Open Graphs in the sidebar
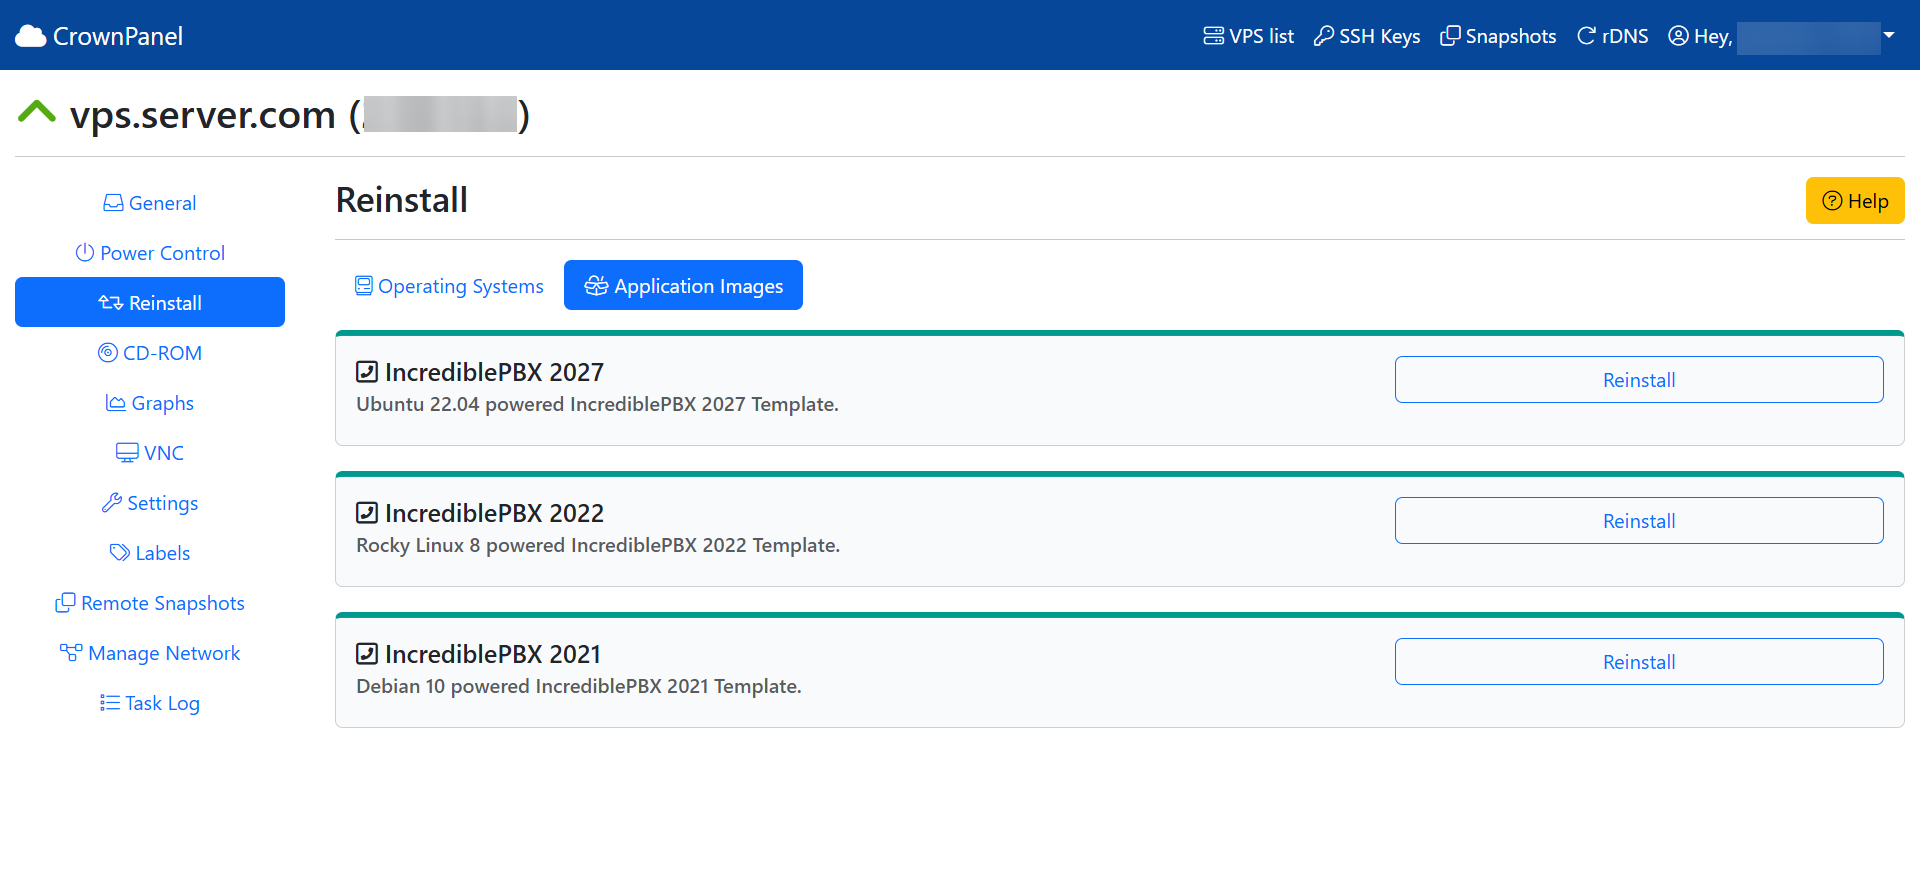The height and width of the screenshot is (869, 1920). point(150,403)
